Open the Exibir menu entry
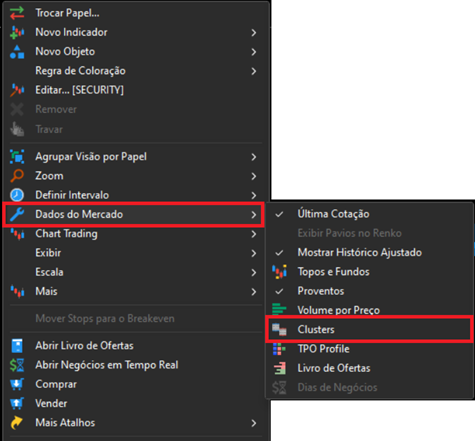This screenshot has width=475, height=441. coord(136,253)
